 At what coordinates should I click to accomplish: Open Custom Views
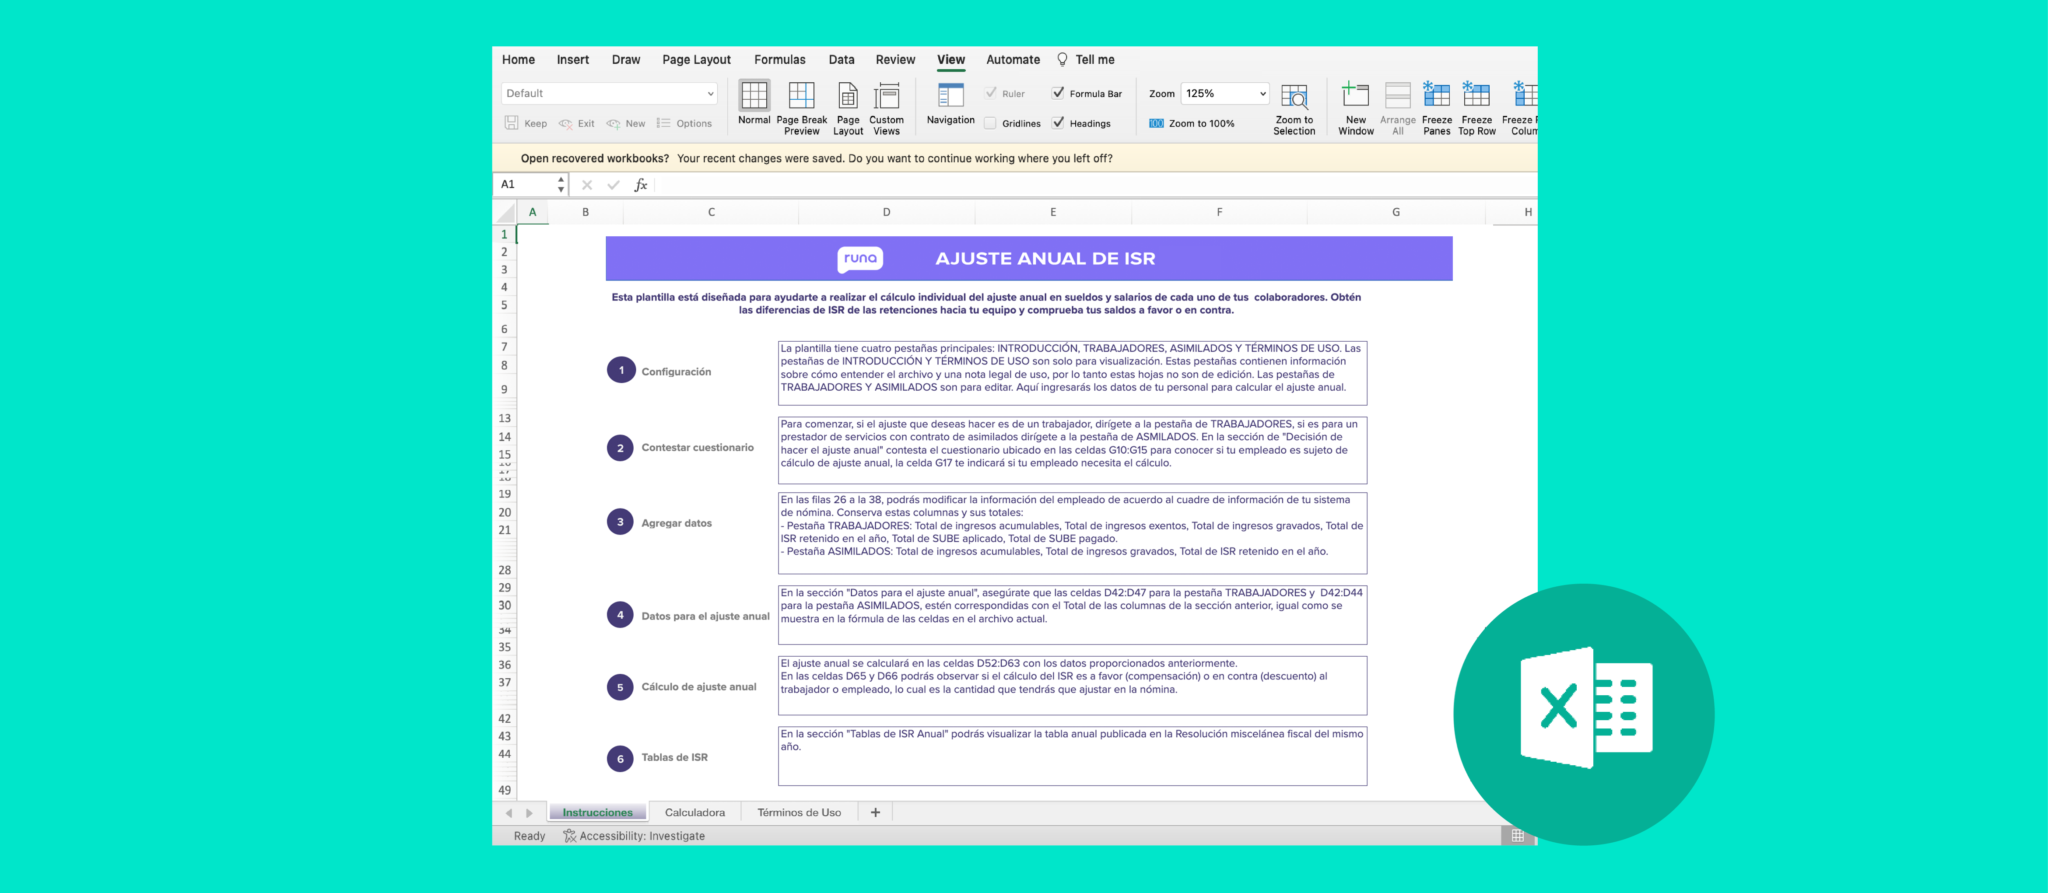click(886, 108)
